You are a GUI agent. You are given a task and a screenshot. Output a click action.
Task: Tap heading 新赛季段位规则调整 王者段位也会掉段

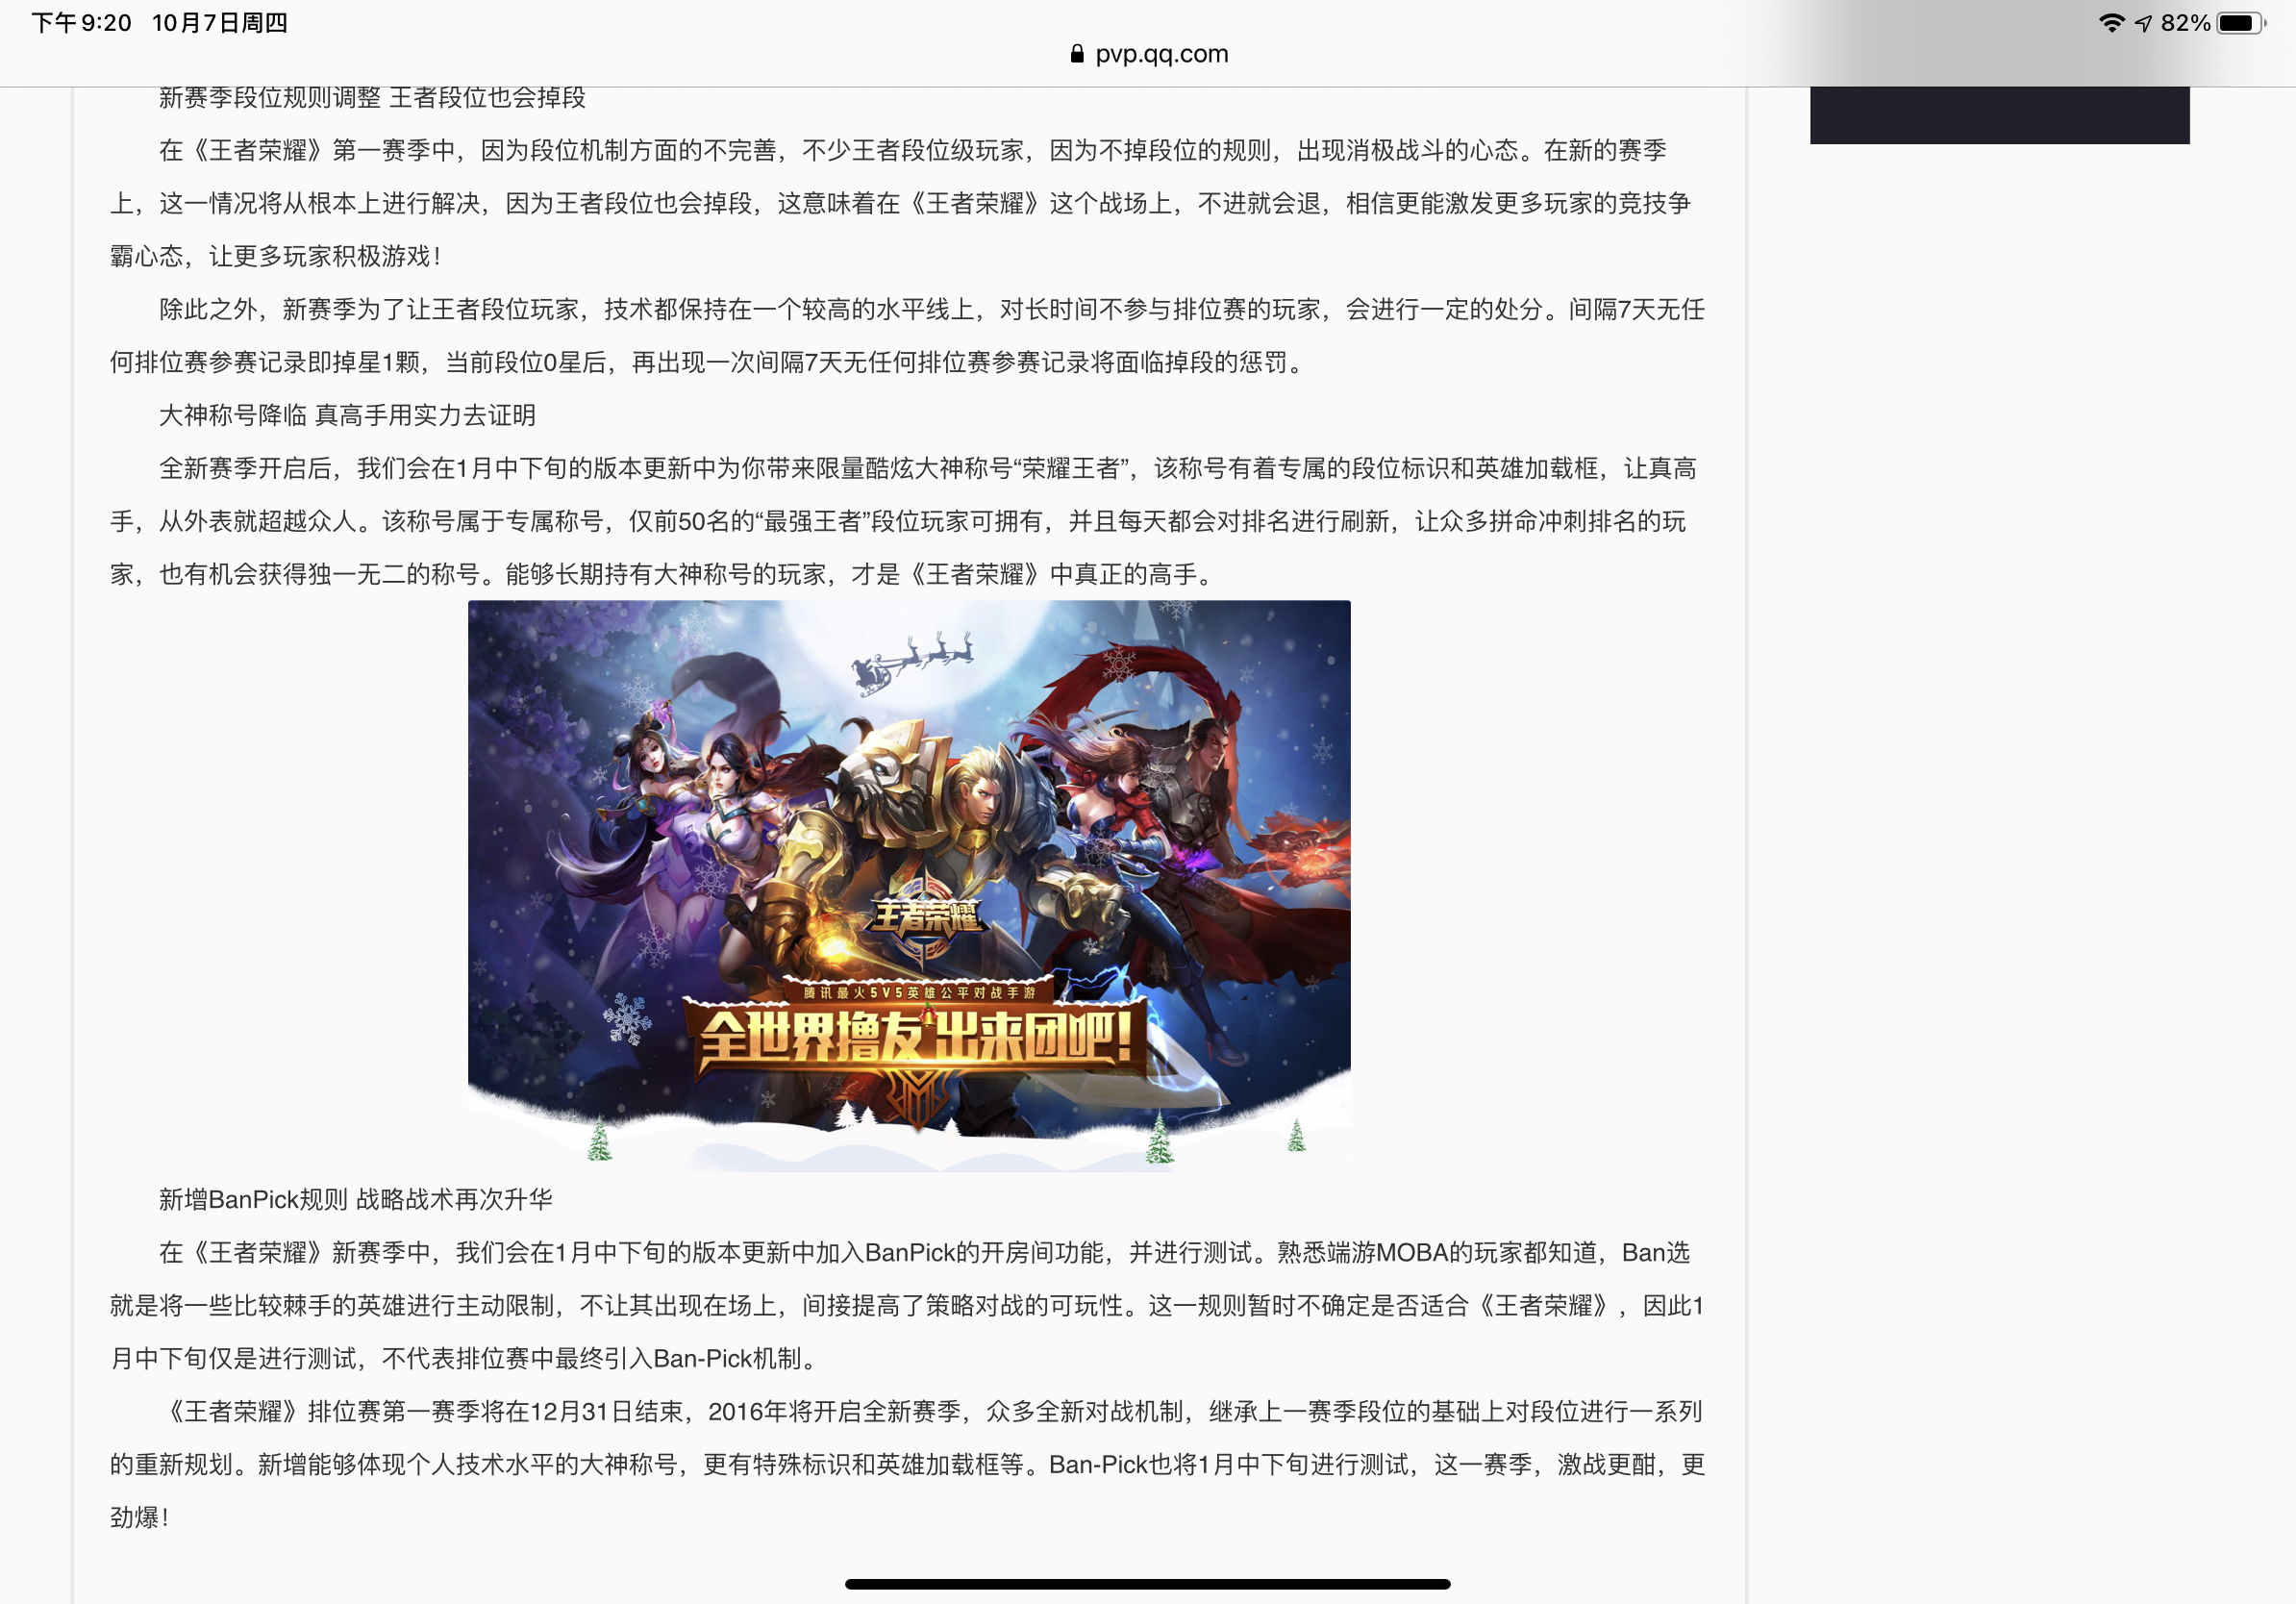[372, 97]
